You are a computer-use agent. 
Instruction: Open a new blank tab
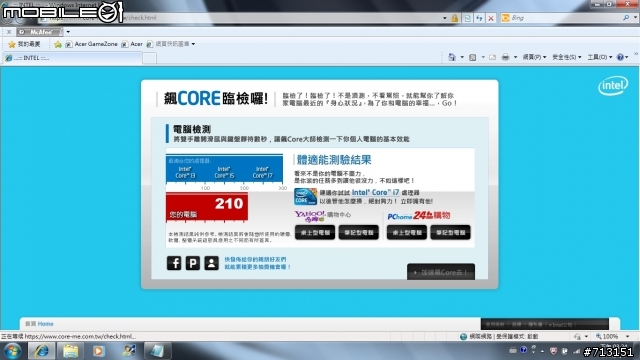coord(149,58)
